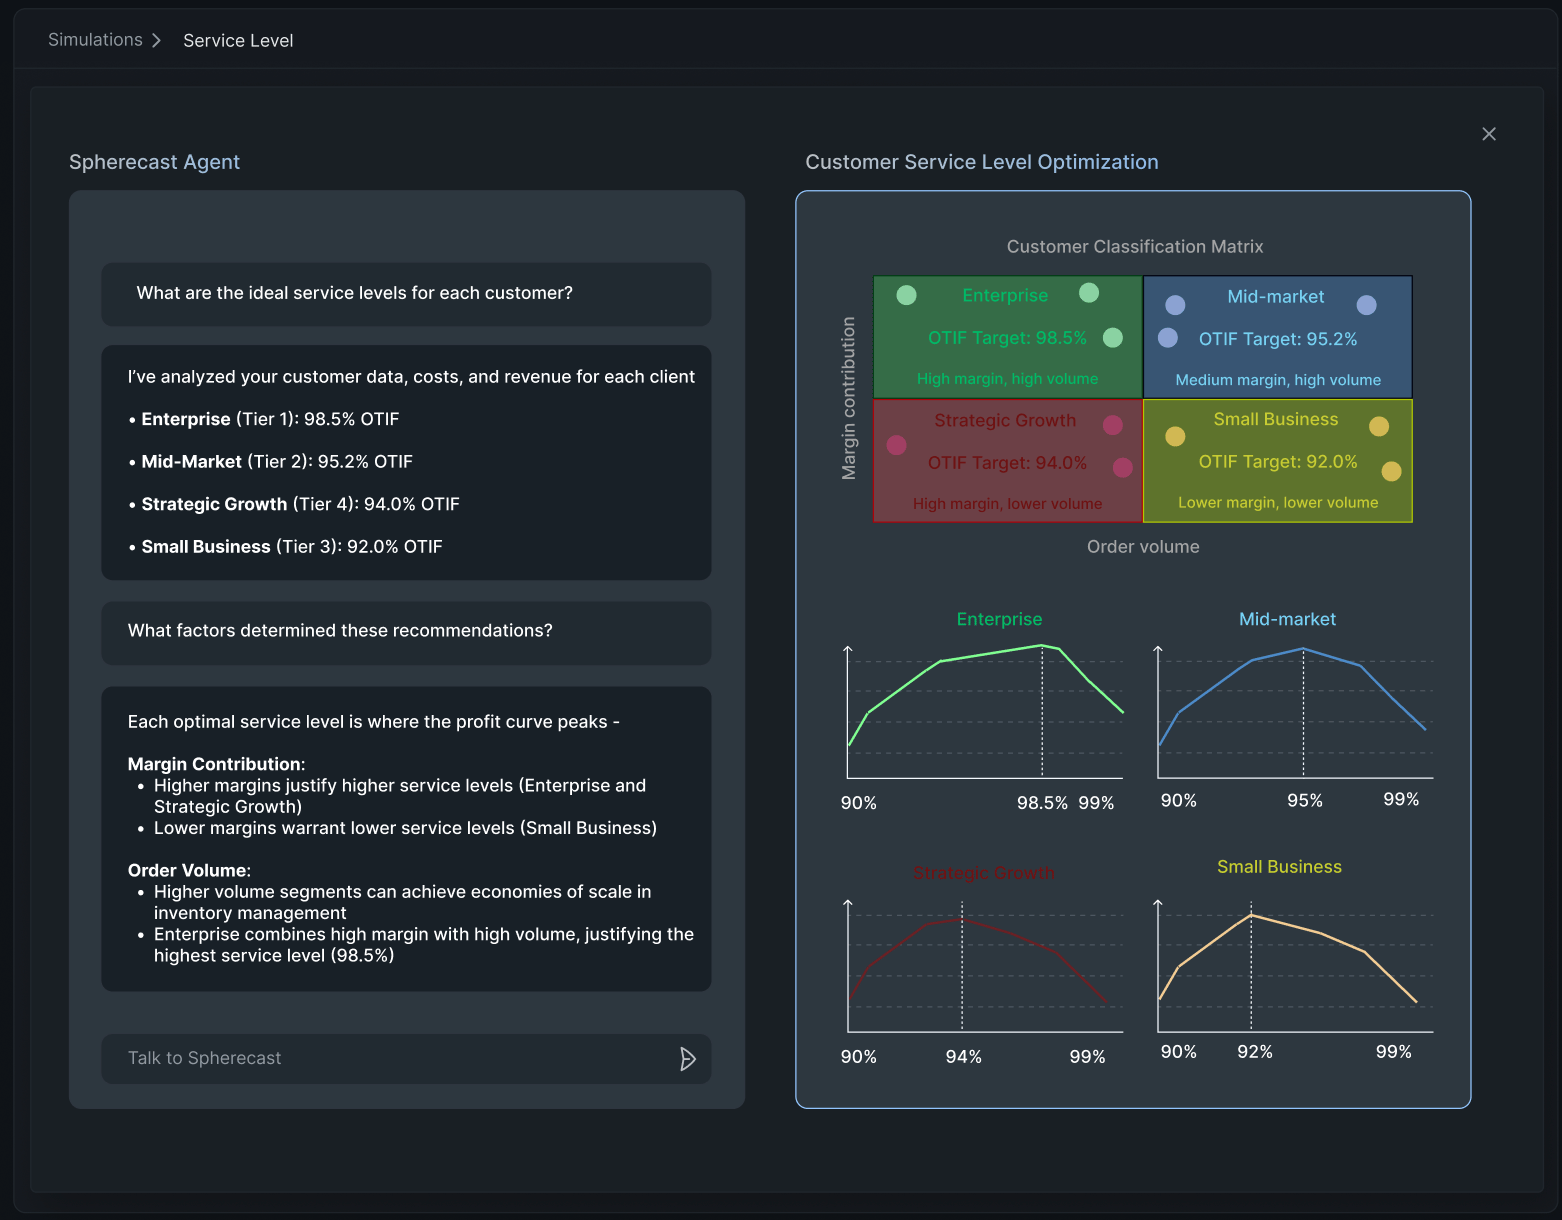The image size is (1562, 1220).
Task: Click the Small Business profit curve chart title
Action: click(x=1279, y=867)
